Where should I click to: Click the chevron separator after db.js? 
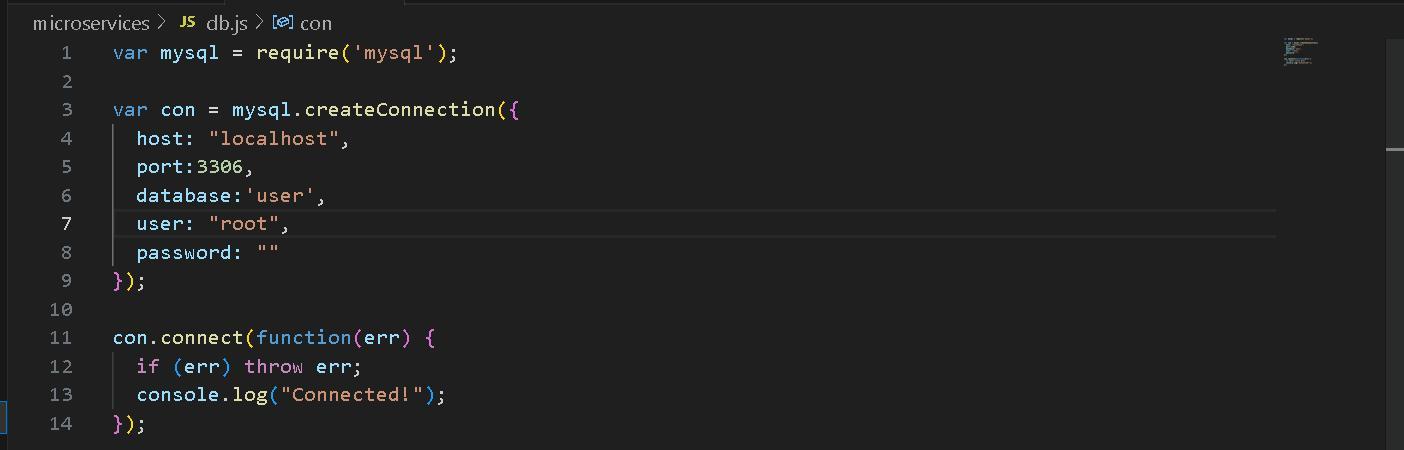coord(259,22)
